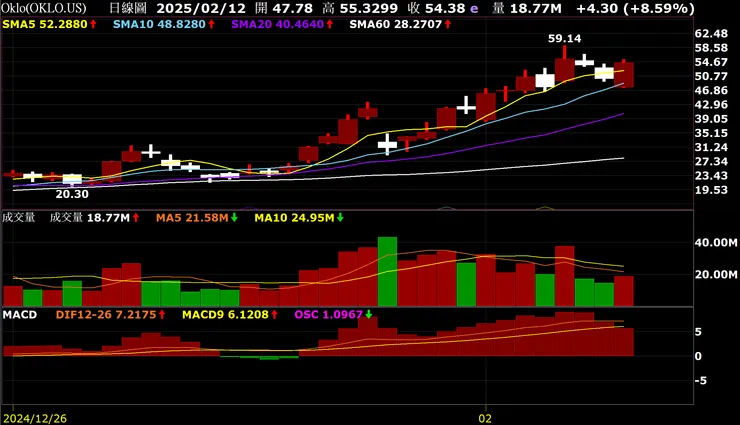Click the 成交量 18.77M volume reading
Viewport: 740px width, 425px height.
click(x=90, y=217)
